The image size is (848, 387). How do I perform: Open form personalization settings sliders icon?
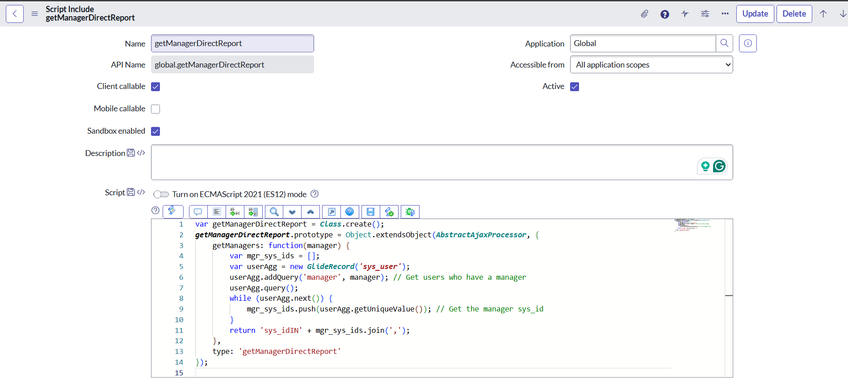(x=705, y=14)
